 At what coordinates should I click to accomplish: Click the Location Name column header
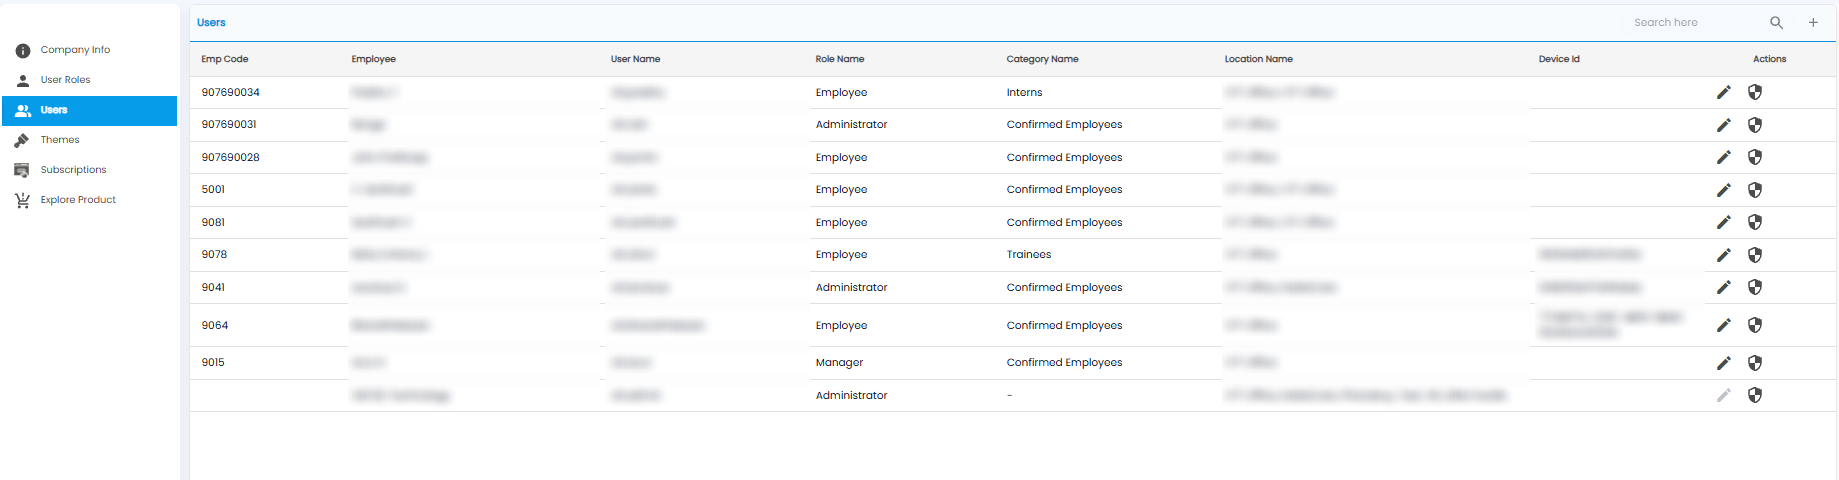pyautogui.click(x=1259, y=59)
